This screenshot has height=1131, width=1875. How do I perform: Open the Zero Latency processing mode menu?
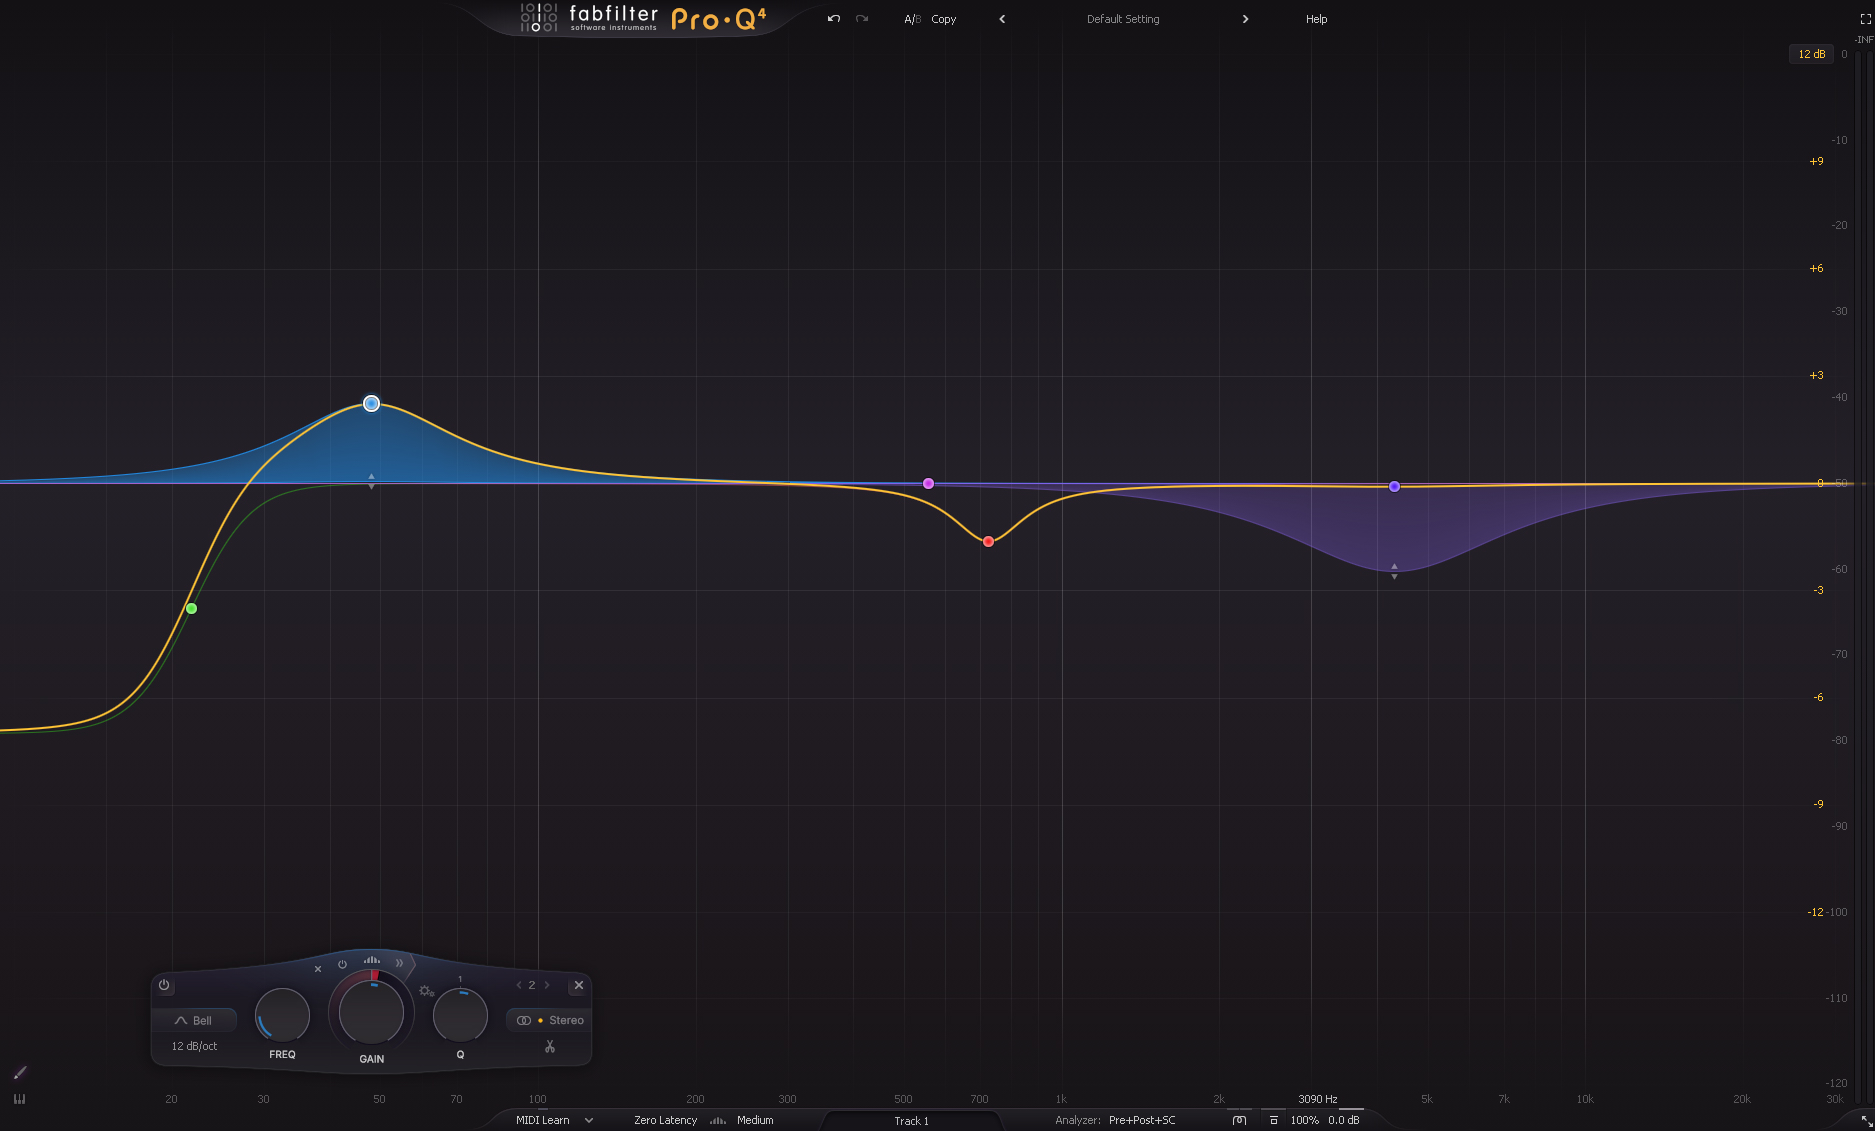click(x=665, y=1120)
